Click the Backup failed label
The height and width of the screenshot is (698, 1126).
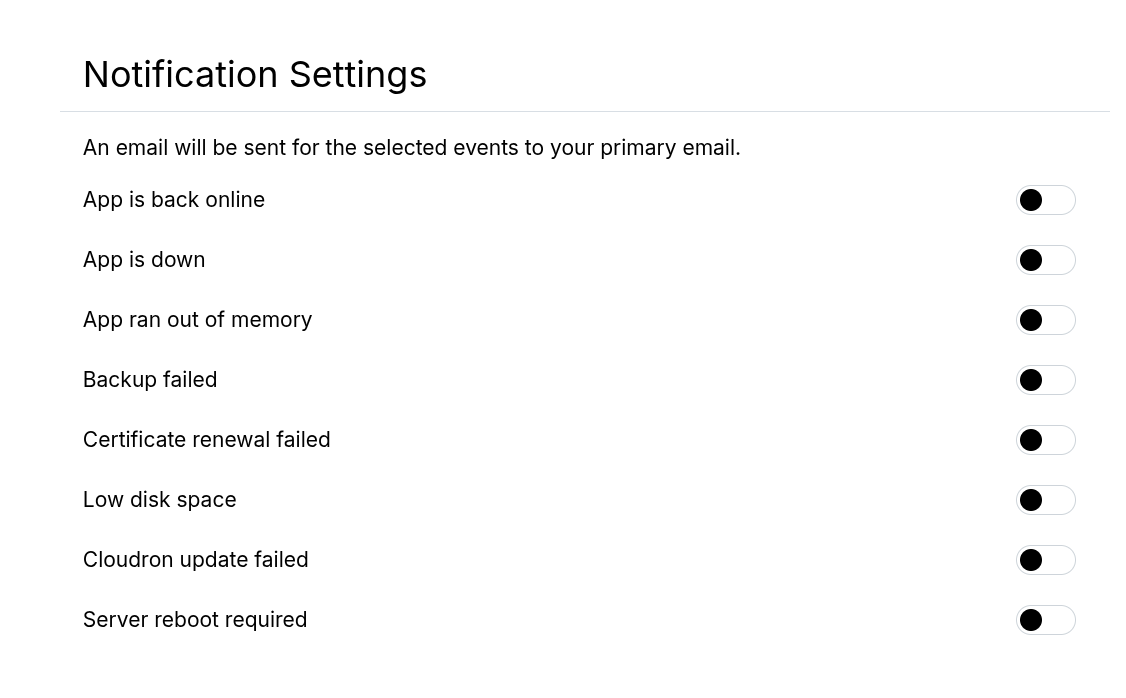coord(150,379)
